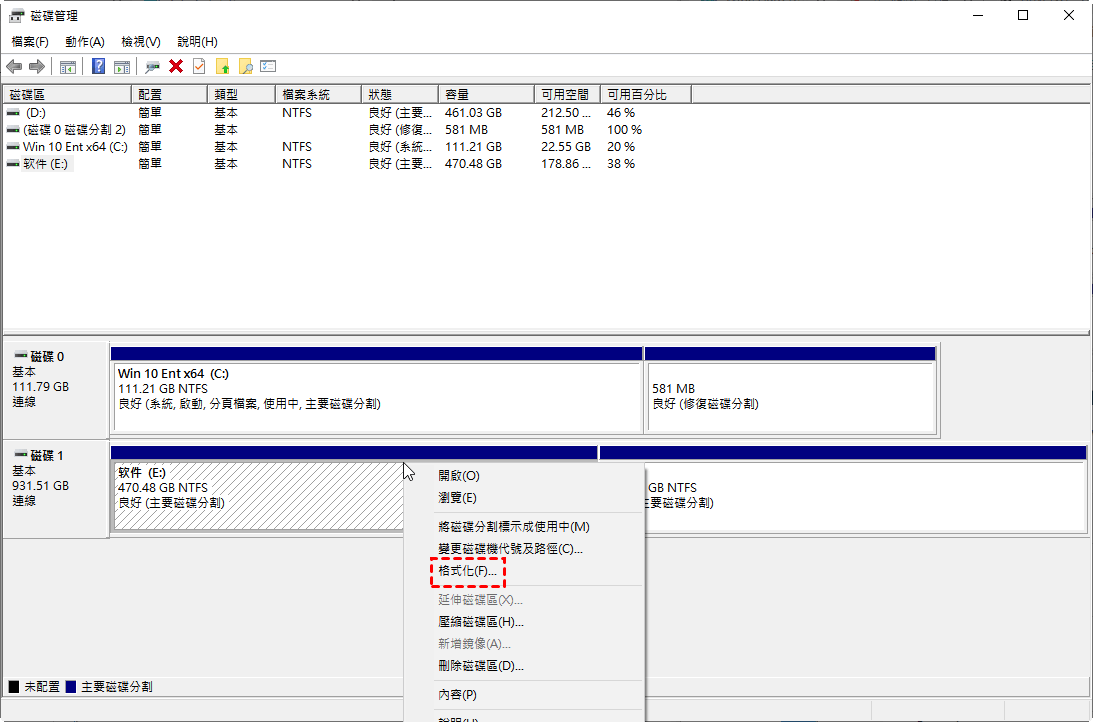Open the 檔案(F) menu

[30, 42]
